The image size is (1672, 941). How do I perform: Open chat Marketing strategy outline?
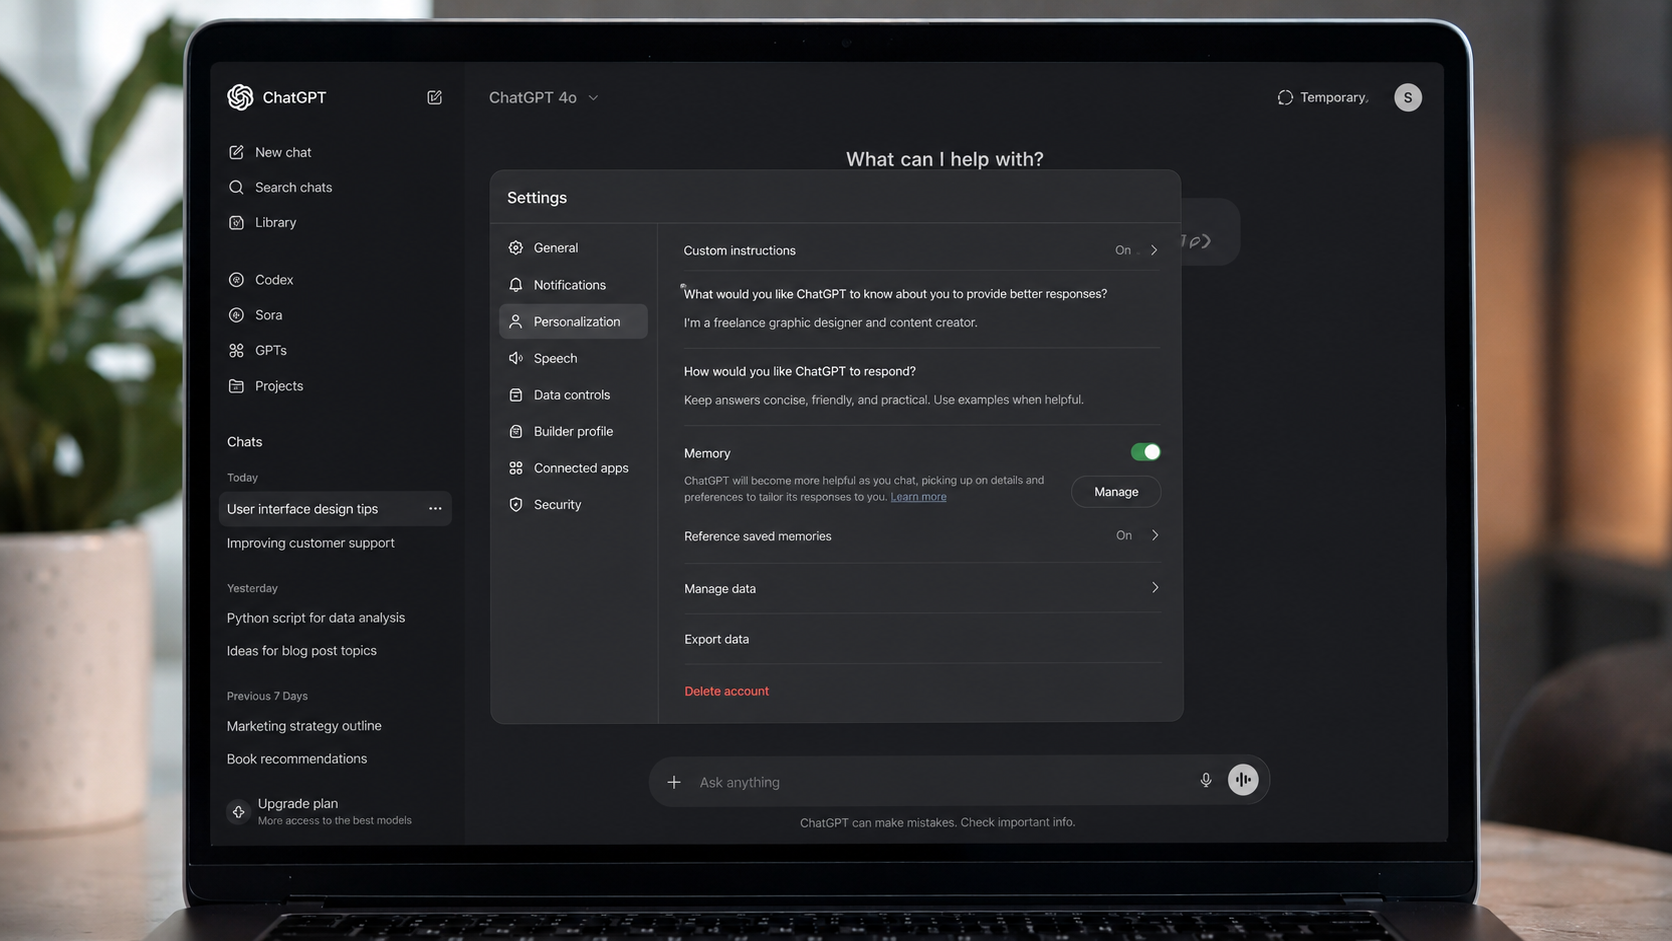304,726
